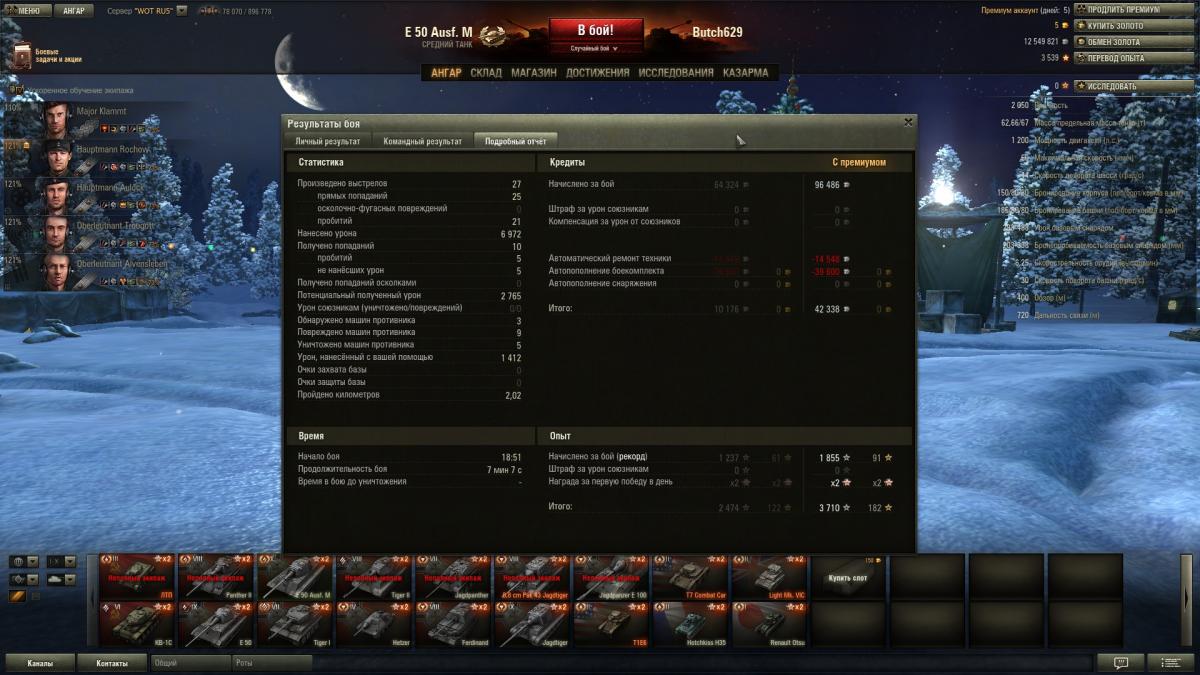Screen dimensions: 1200x675
Task: Open Боевые задачи и акции icon
Action: 21,56
